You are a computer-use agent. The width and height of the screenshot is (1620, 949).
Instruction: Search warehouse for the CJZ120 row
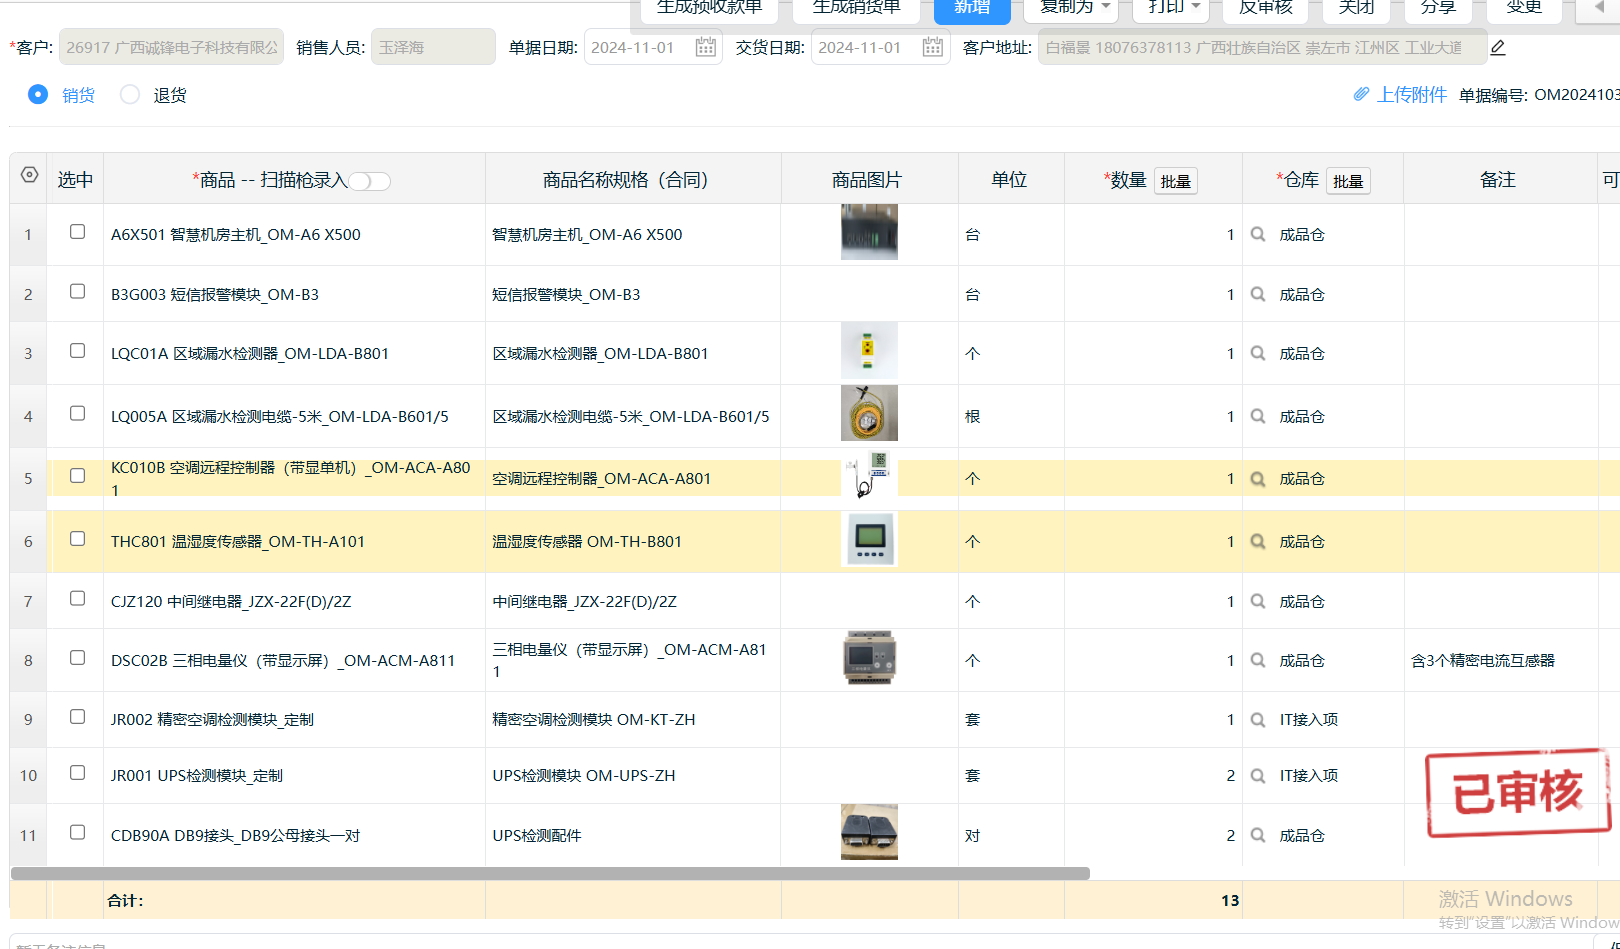(x=1258, y=601)
